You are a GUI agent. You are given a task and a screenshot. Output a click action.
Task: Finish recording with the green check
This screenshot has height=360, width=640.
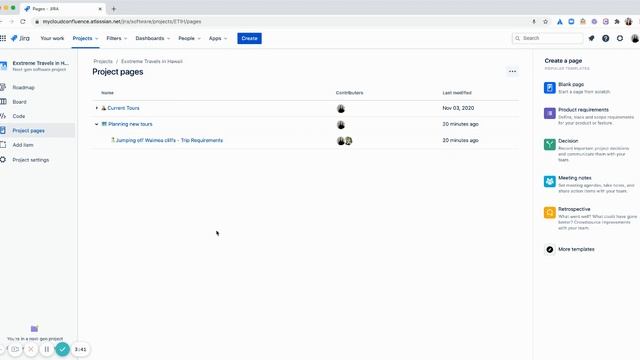pyautogui.click(x=62, y=349)
